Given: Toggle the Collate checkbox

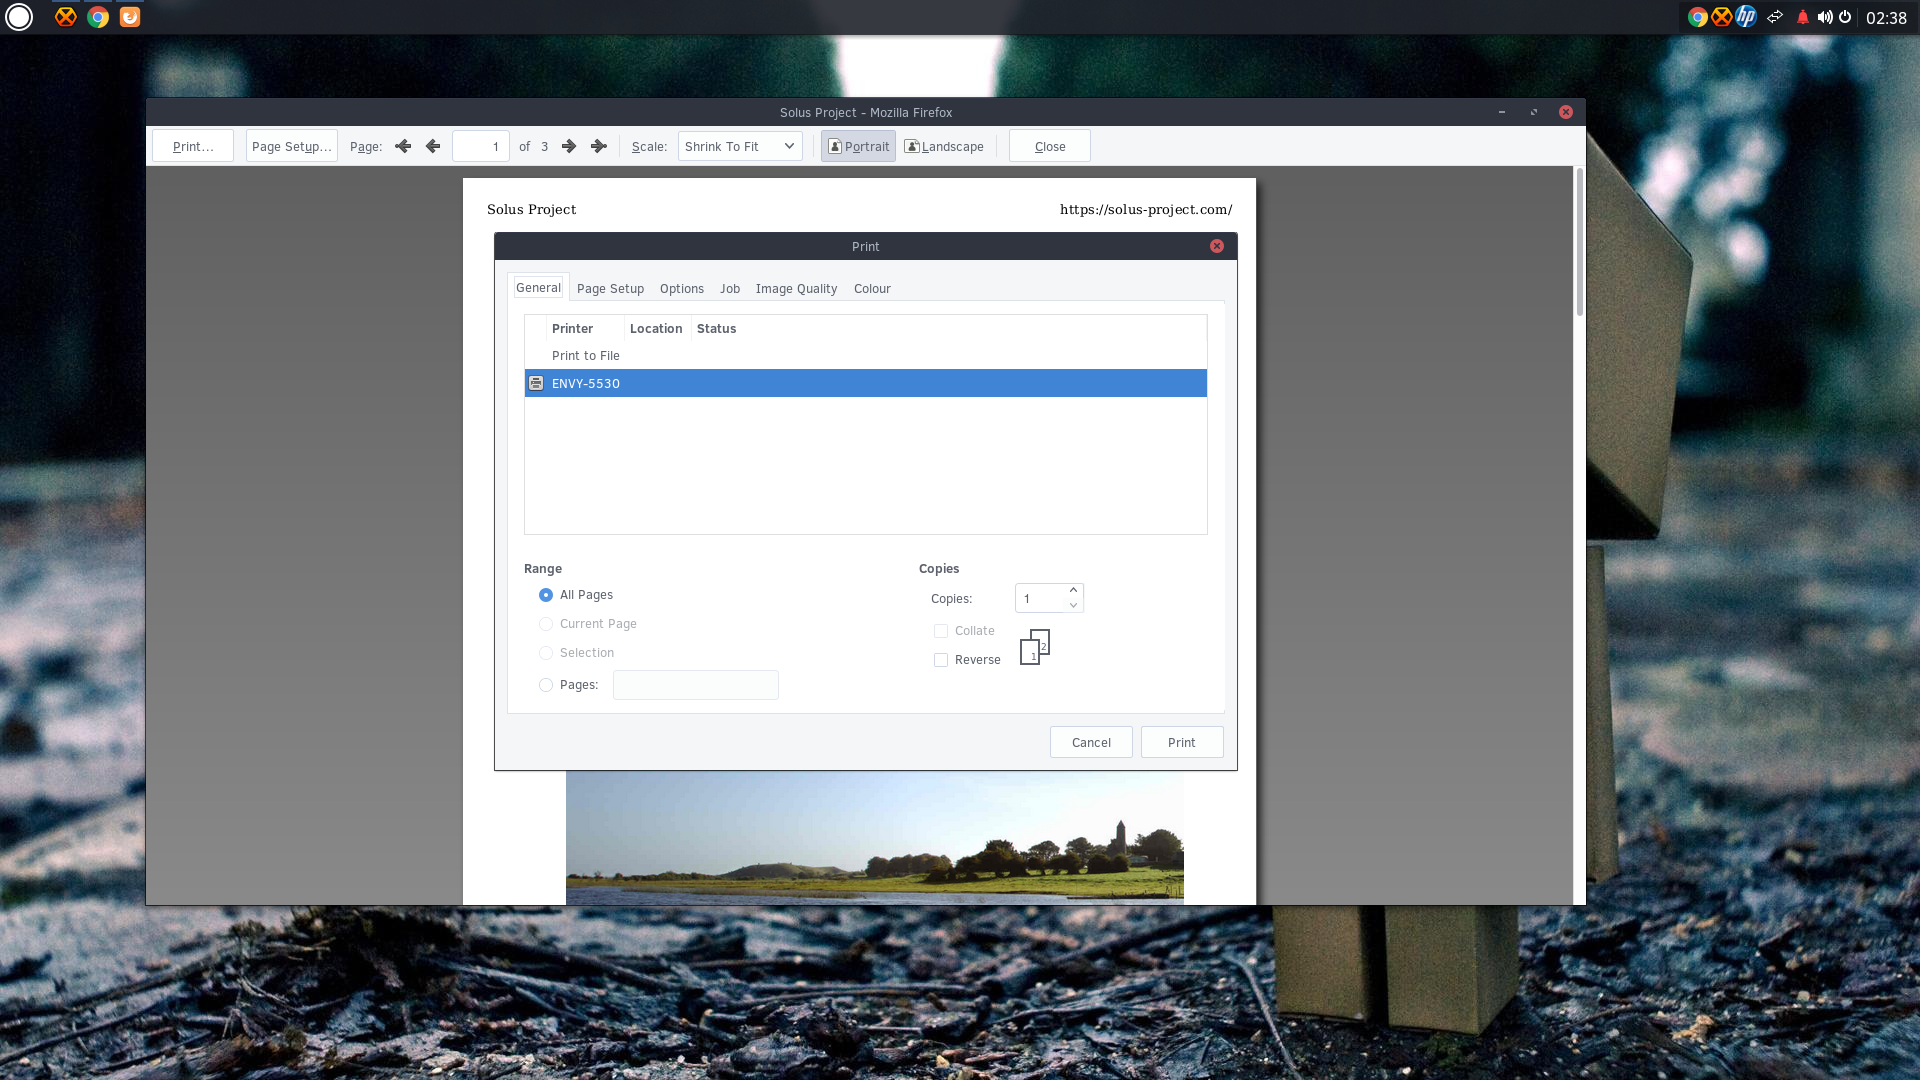Looking at the screenshot, I should [941, 631].
